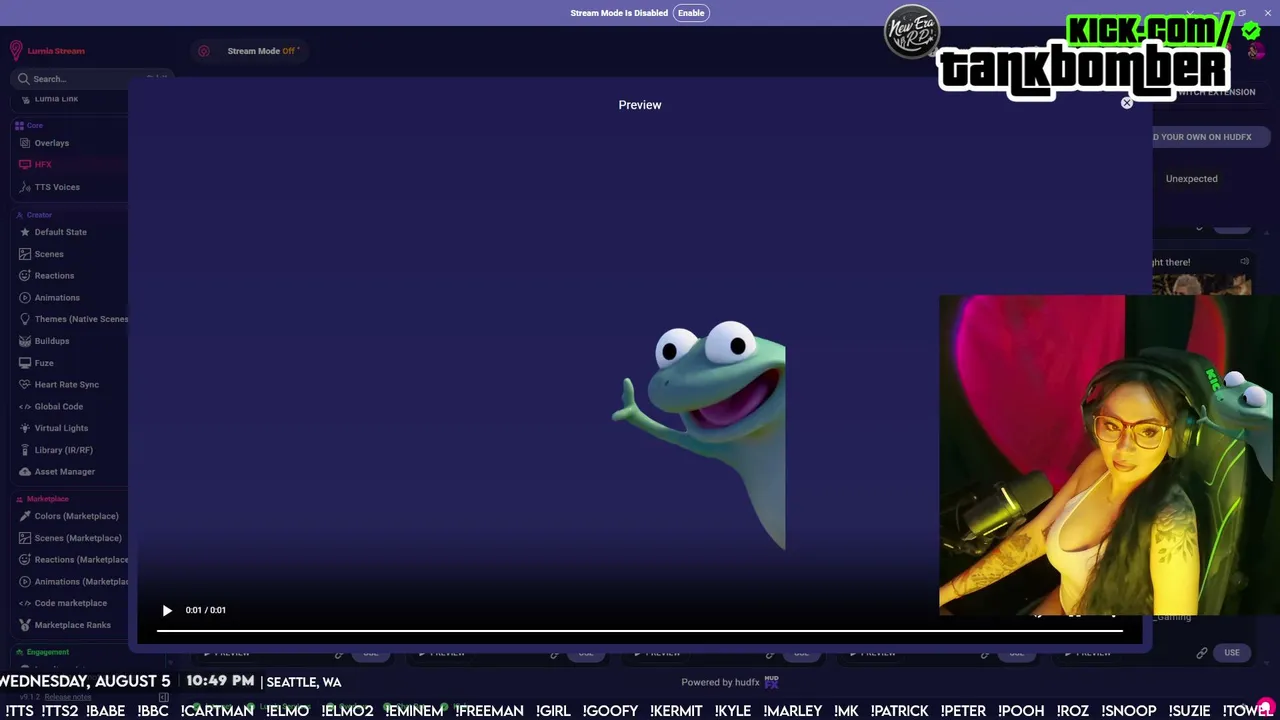Open Overlays via its sidebar icon
The height and width of the screenshot is (720, 1280).
(x=26, y=143)
